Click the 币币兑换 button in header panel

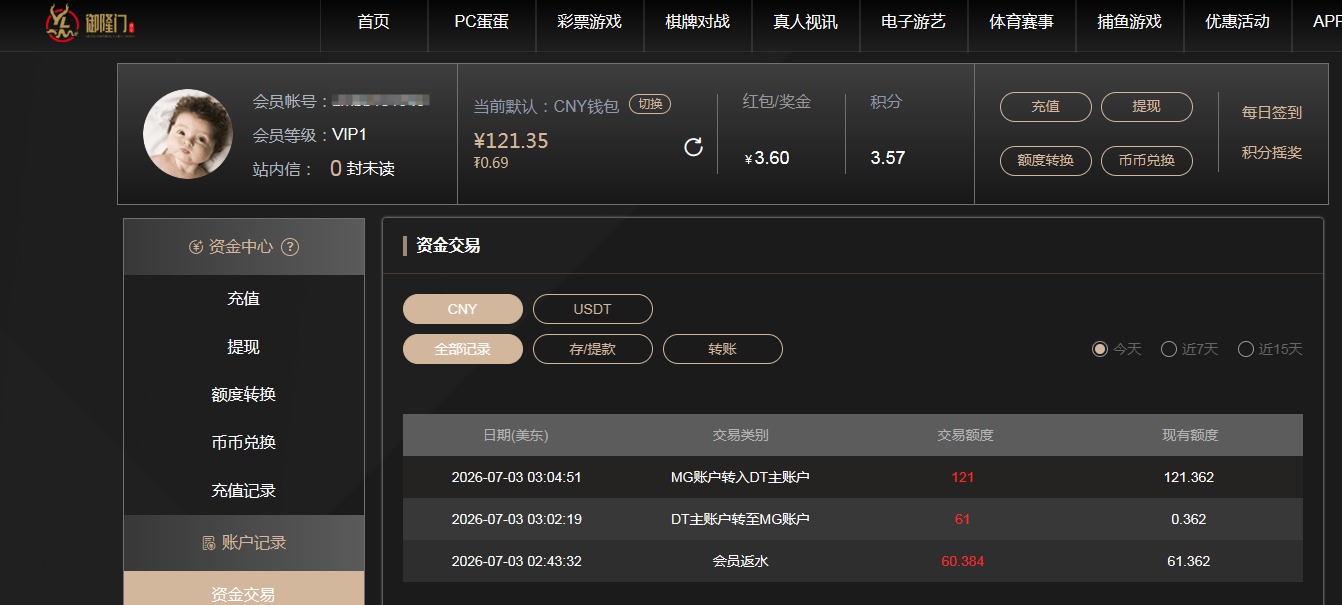[1147, 160]
